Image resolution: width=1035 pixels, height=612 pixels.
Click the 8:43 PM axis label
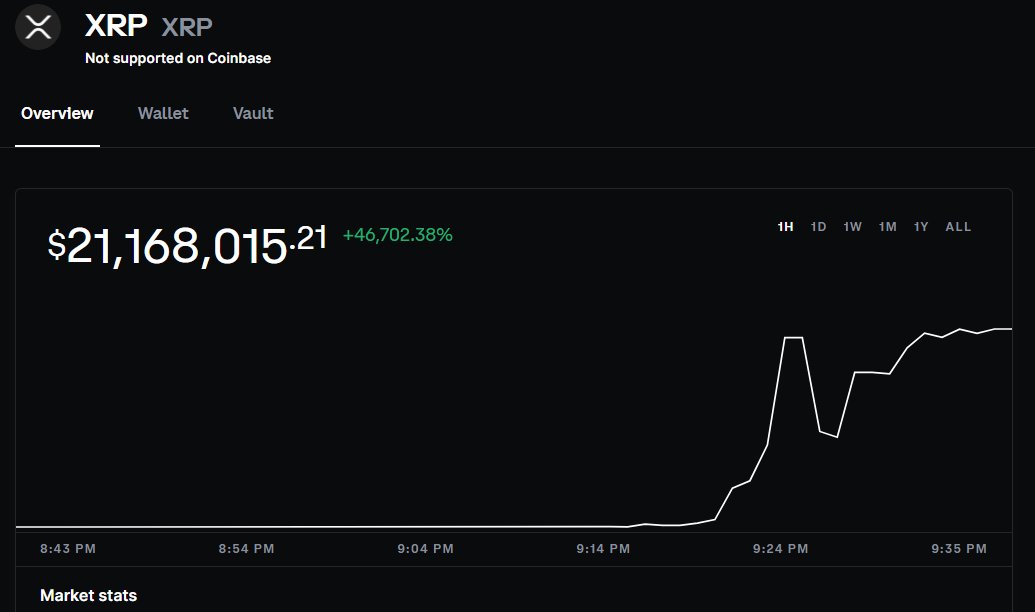tap(68, 549)
